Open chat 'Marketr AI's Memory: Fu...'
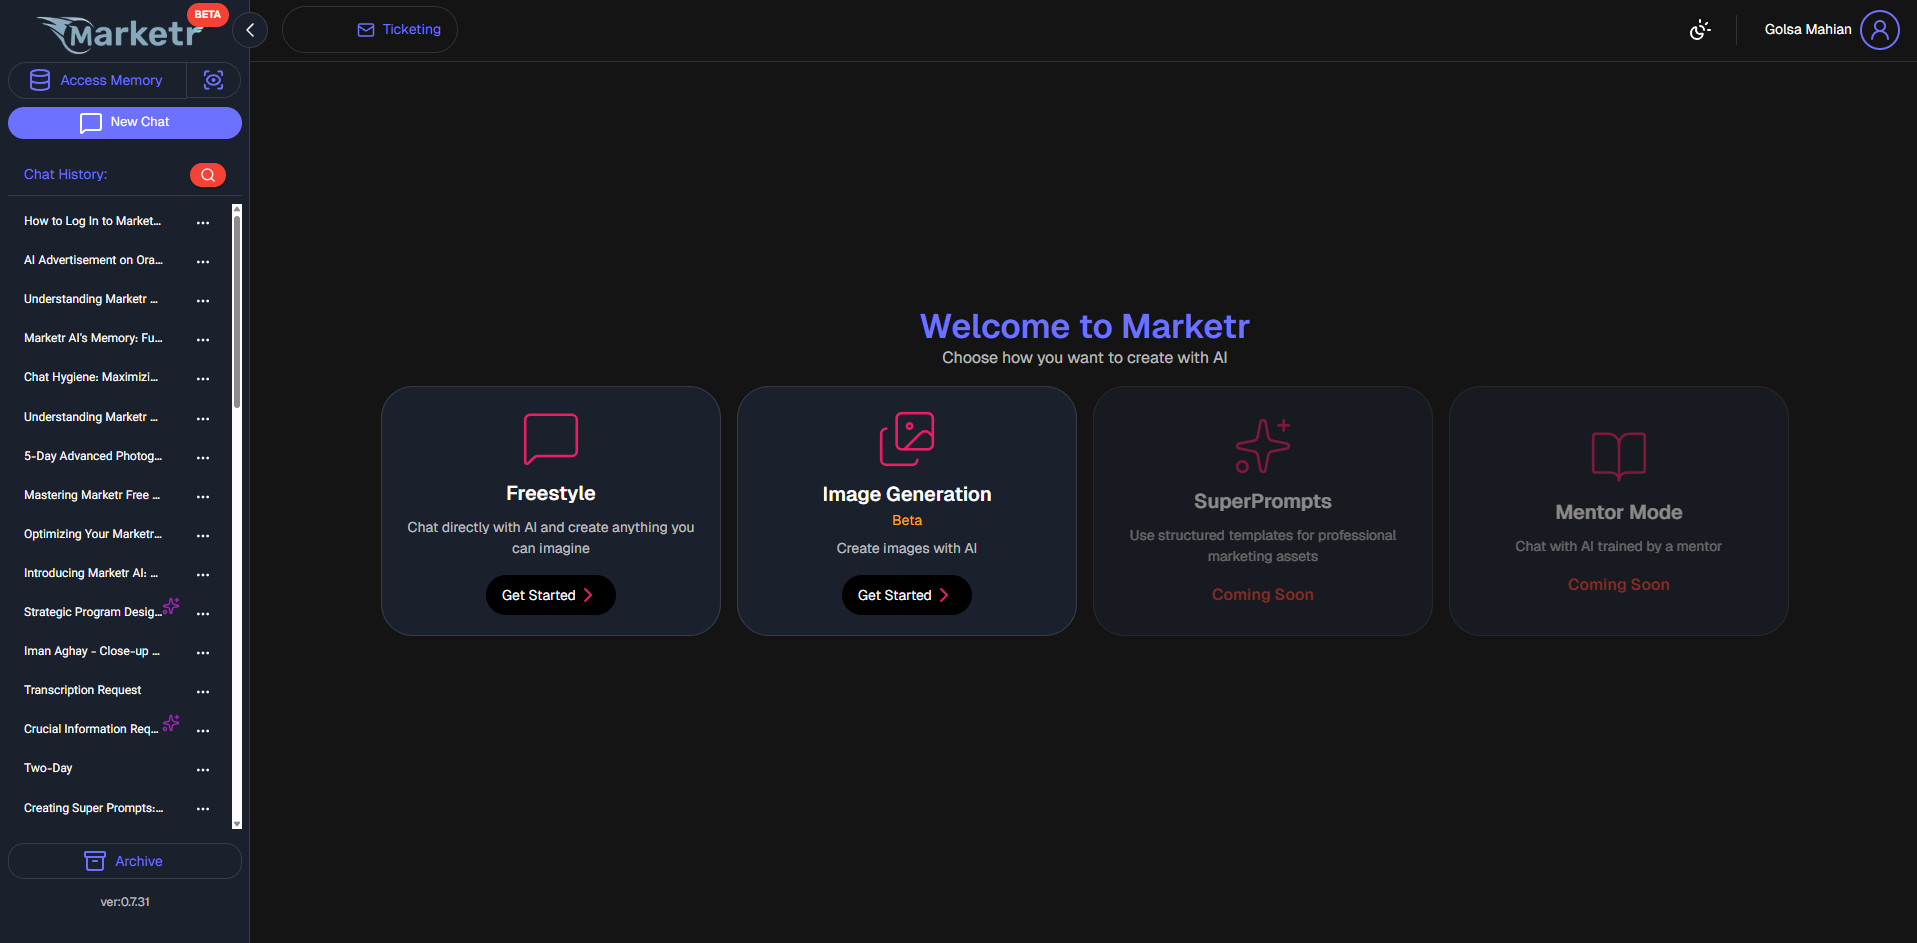 (x=93, y=338)
